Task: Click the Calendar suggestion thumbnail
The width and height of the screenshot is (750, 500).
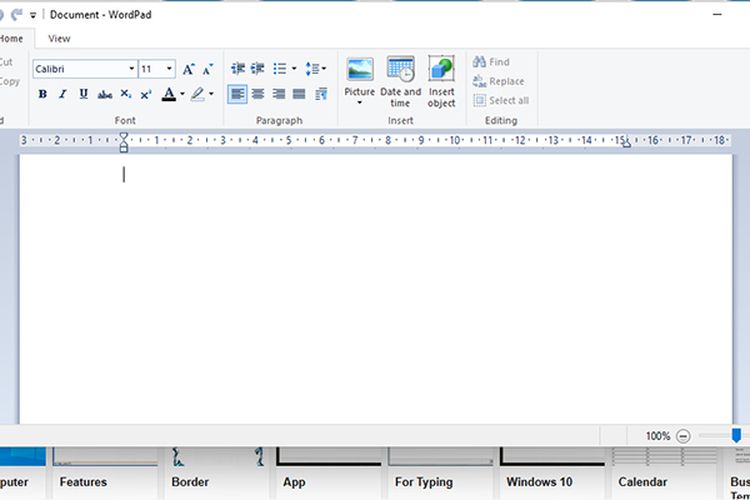Action: 664,473
